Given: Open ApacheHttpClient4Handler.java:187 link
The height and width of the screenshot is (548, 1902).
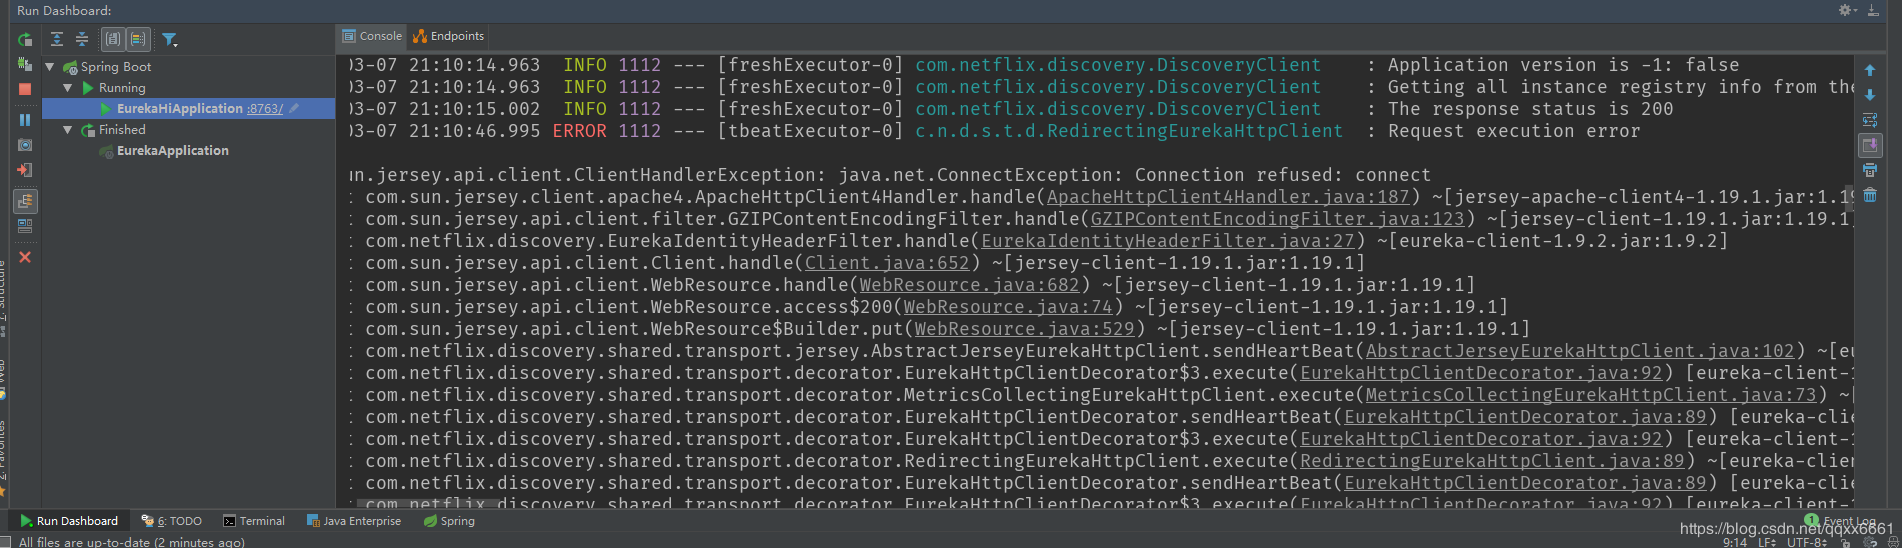Looking at the screenshot, I should pos(1228,197).
